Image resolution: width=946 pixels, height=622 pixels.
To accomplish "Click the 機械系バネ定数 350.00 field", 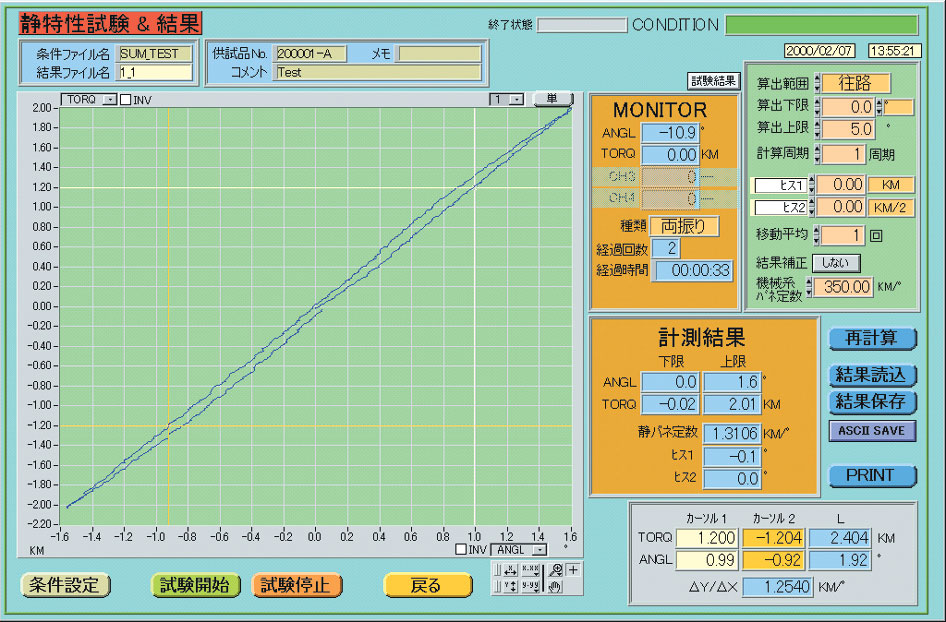I will pos(843,287).
